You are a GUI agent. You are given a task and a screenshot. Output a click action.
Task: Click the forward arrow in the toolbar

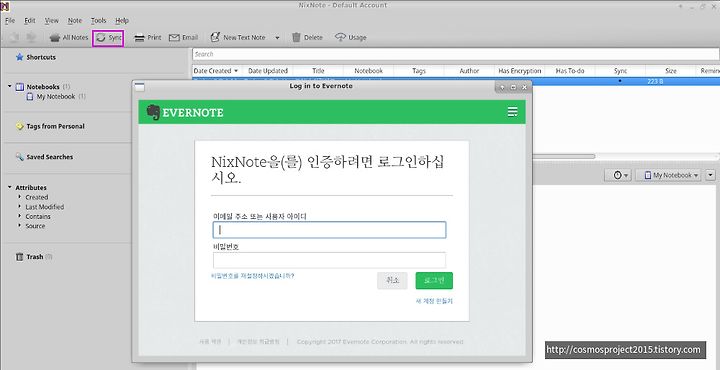click(x=31, y=38)
